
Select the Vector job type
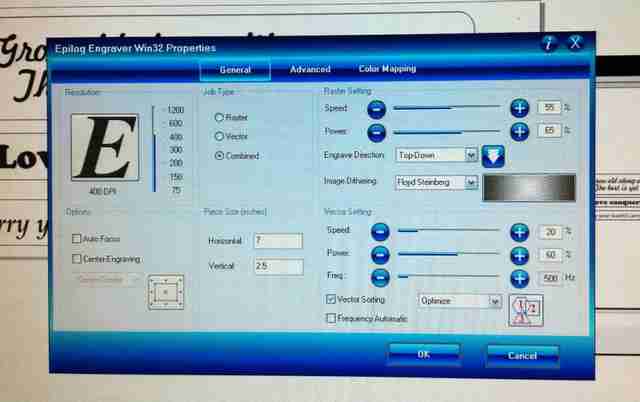click(219, 136)
